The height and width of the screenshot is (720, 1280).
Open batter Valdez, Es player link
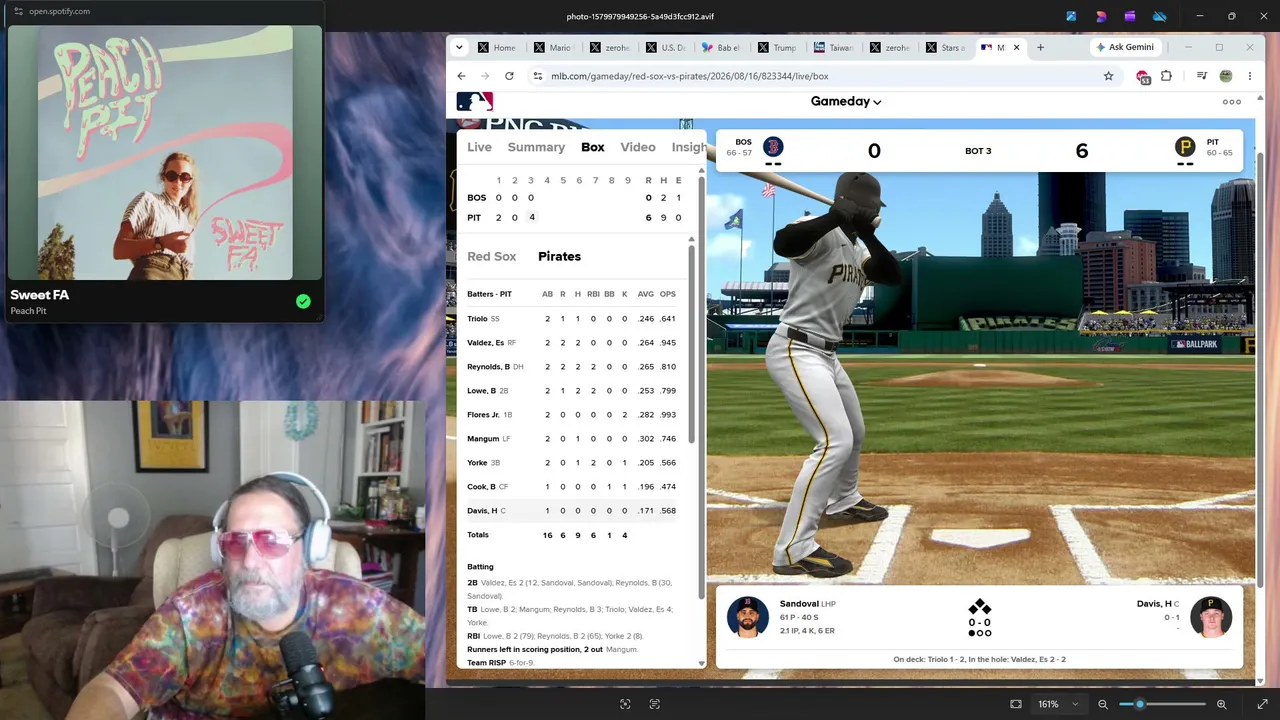pos(485,343)
